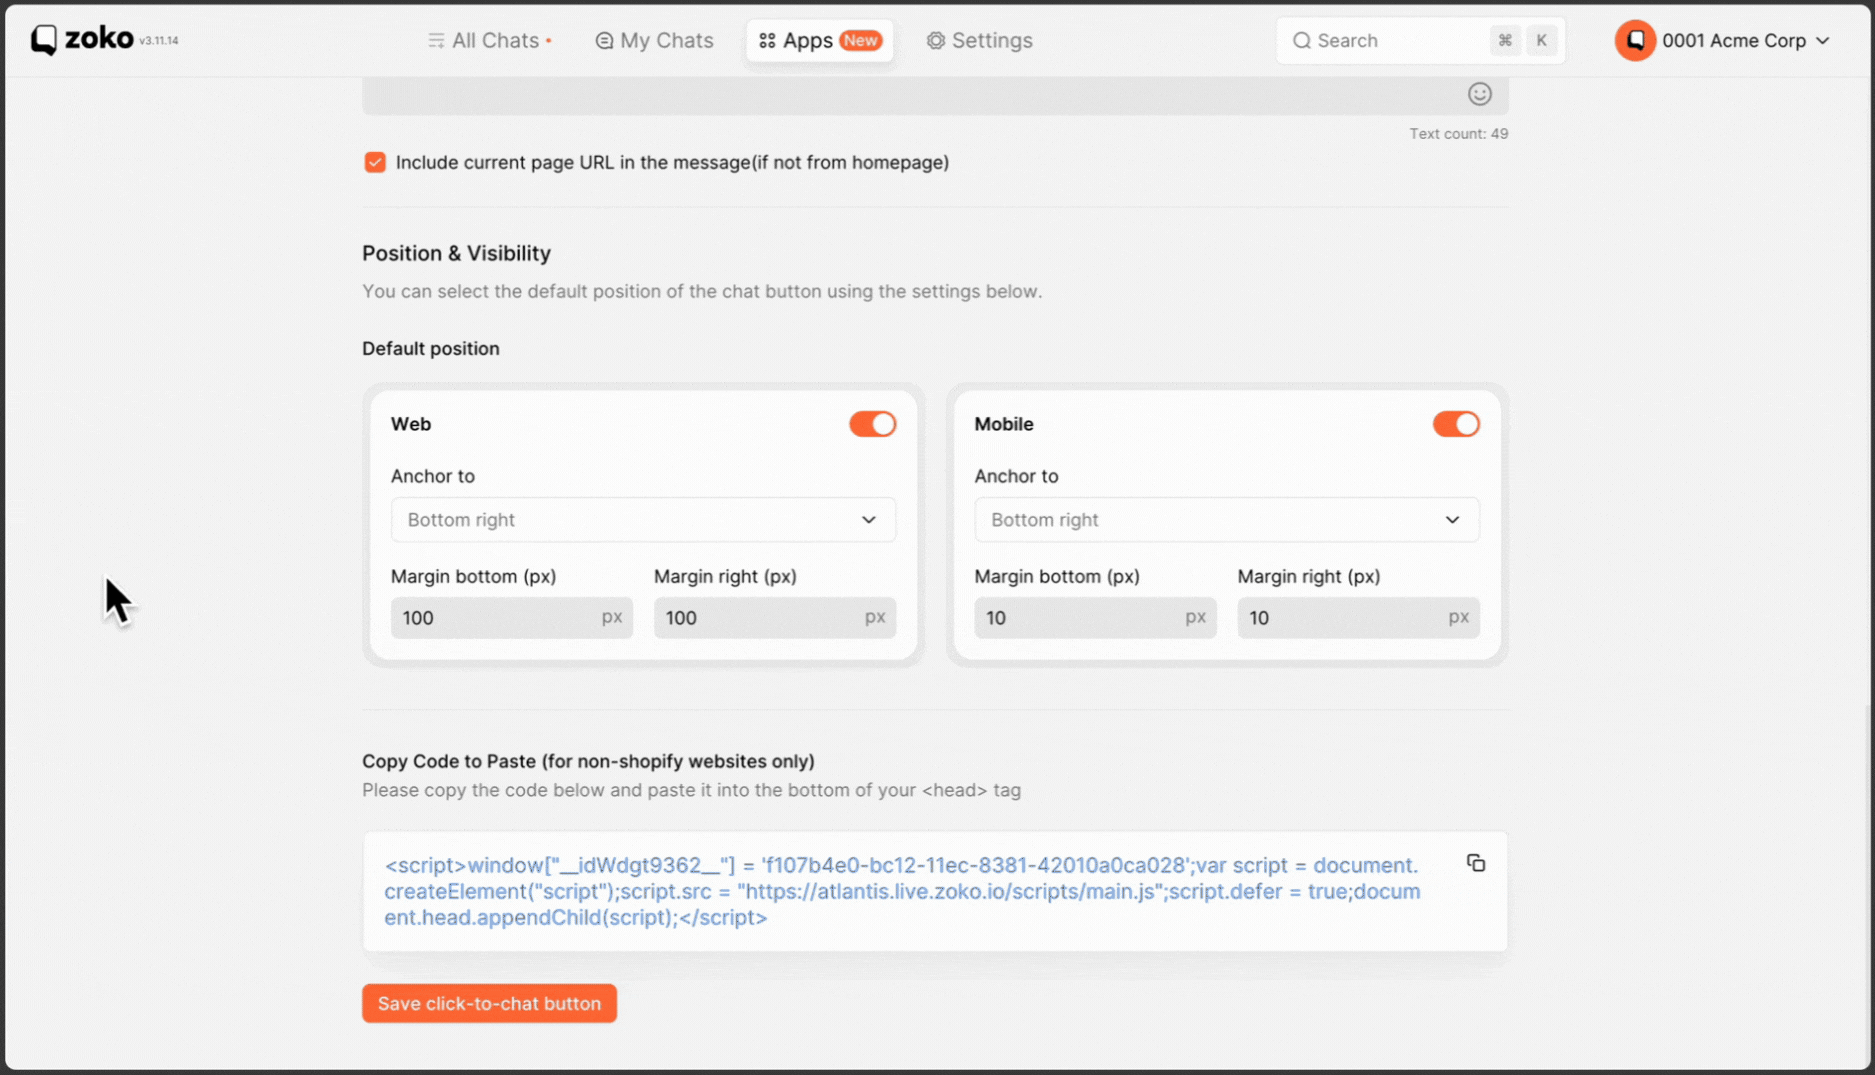Image resolution: width=1875 pixels, height=1075 pixels.
Task: Copy the script code with copy icon
Action: (1475, 863)
